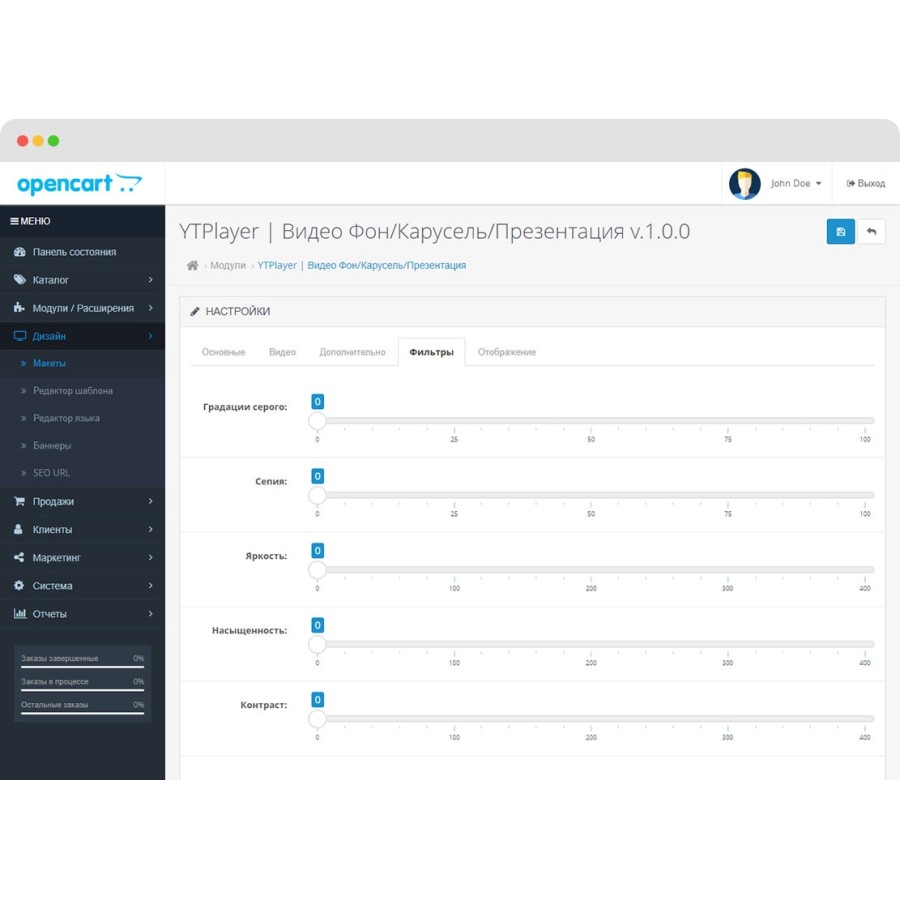900x900 pixels.
Task: Click the Насыщенность filter label
Action: (x=250, y=630)
